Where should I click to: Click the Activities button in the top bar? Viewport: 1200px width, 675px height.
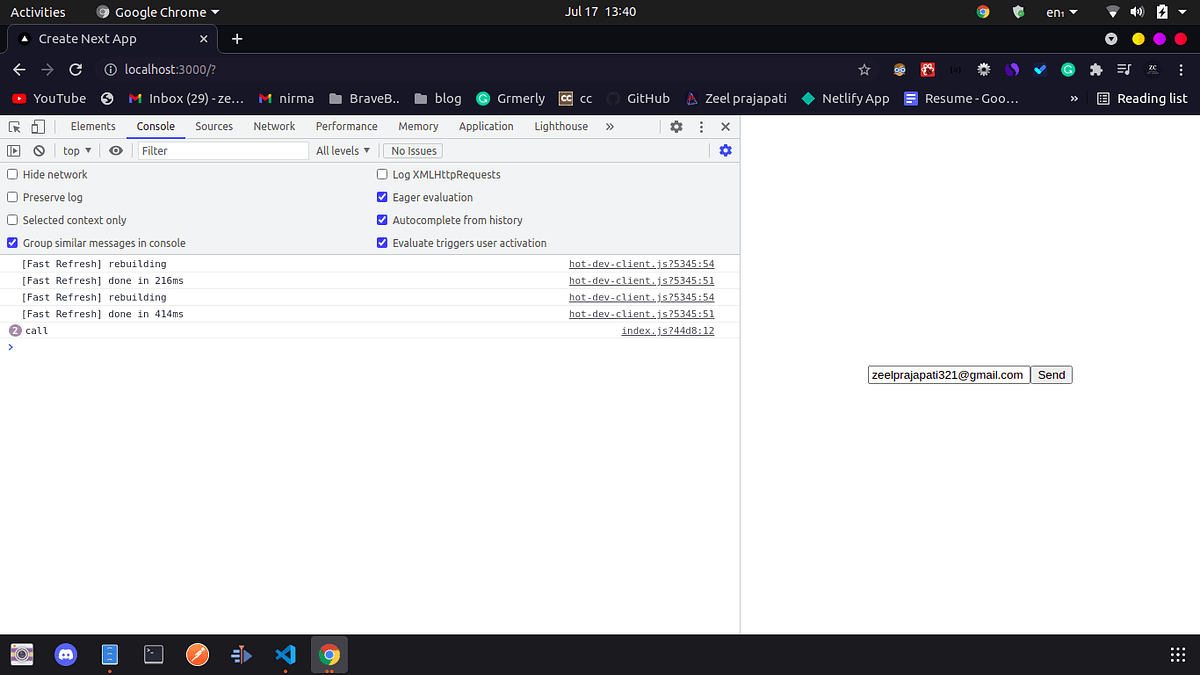tap(38, 12)
